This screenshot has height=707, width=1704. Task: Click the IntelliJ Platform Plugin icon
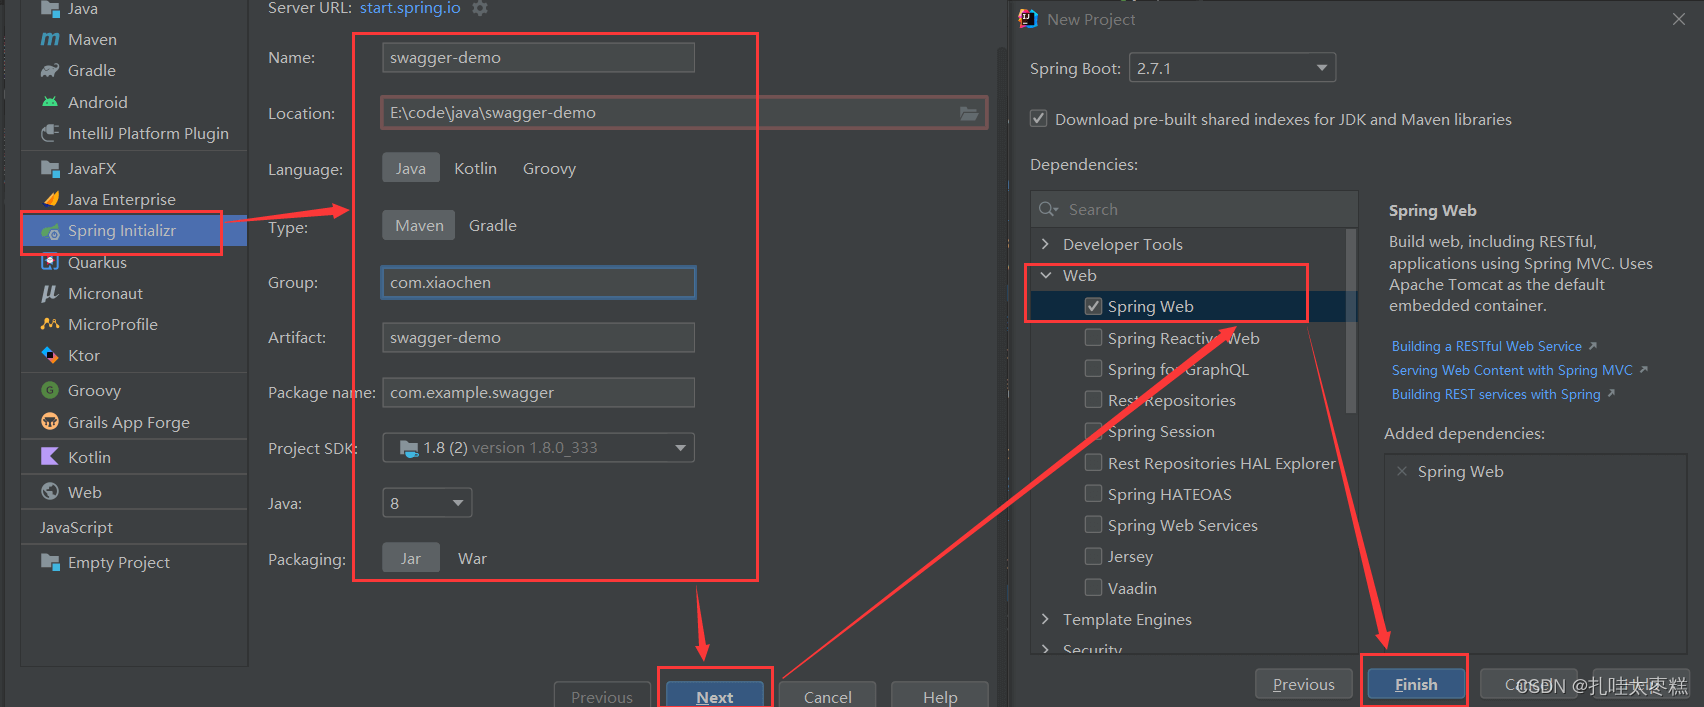click(50, 133)
